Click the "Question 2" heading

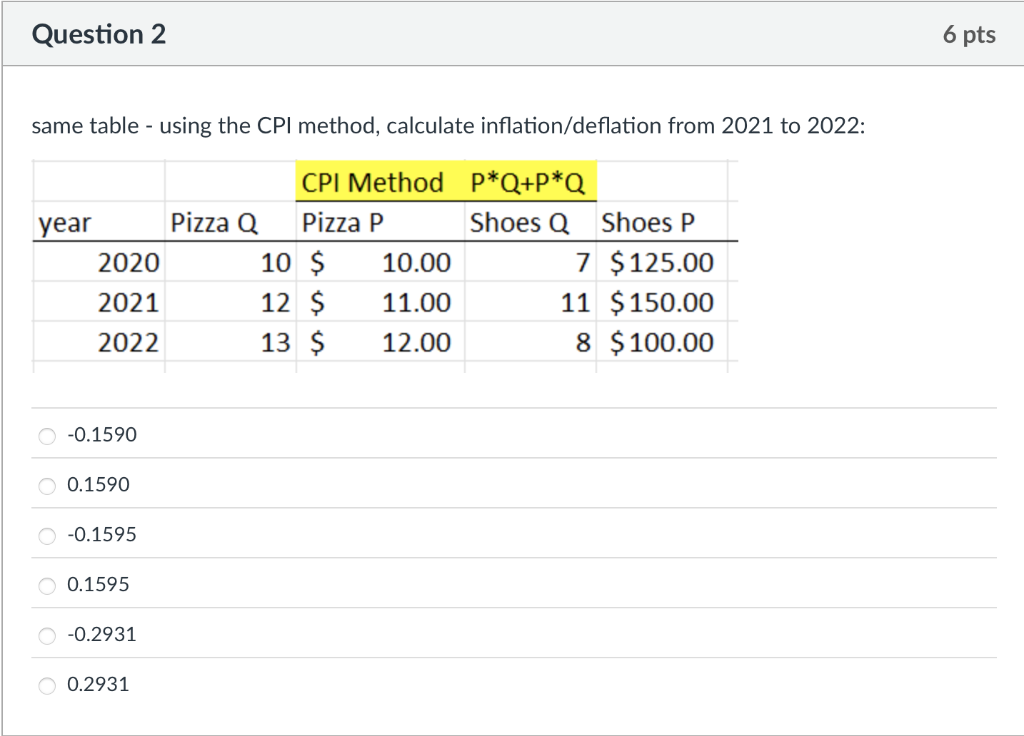[99, 34]
